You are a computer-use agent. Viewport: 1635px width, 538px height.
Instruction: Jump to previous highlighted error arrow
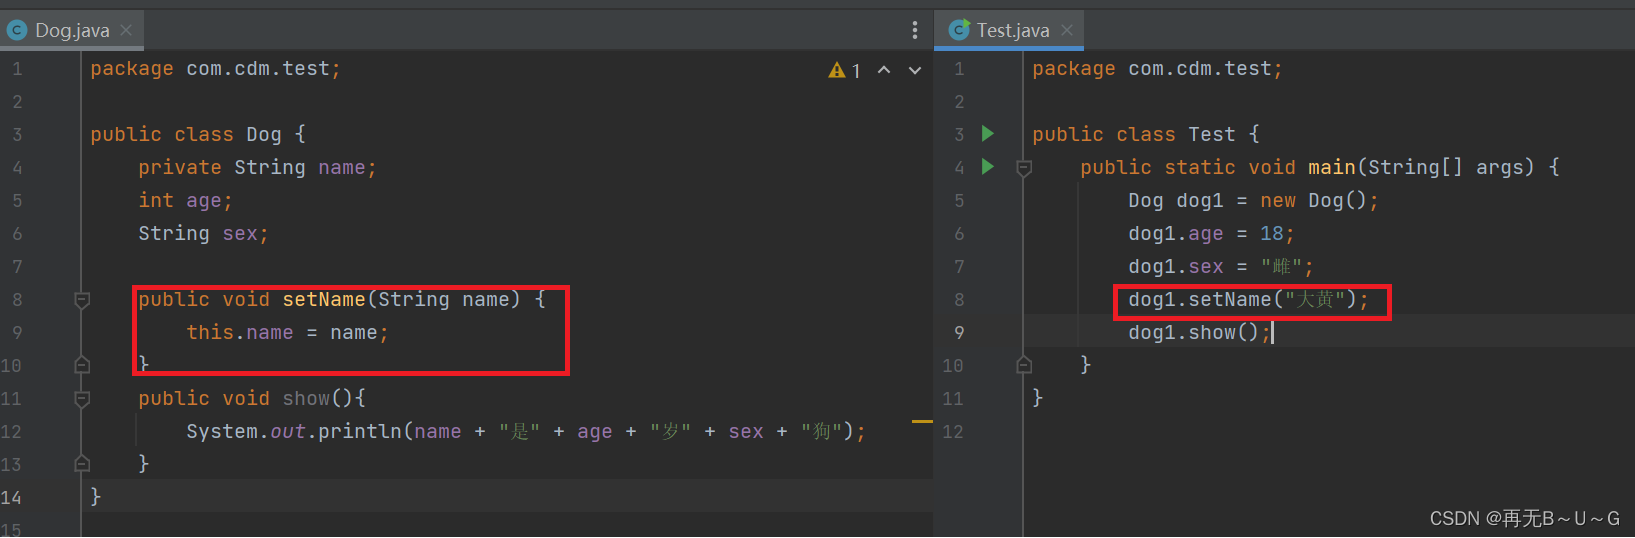click(884, 70)
